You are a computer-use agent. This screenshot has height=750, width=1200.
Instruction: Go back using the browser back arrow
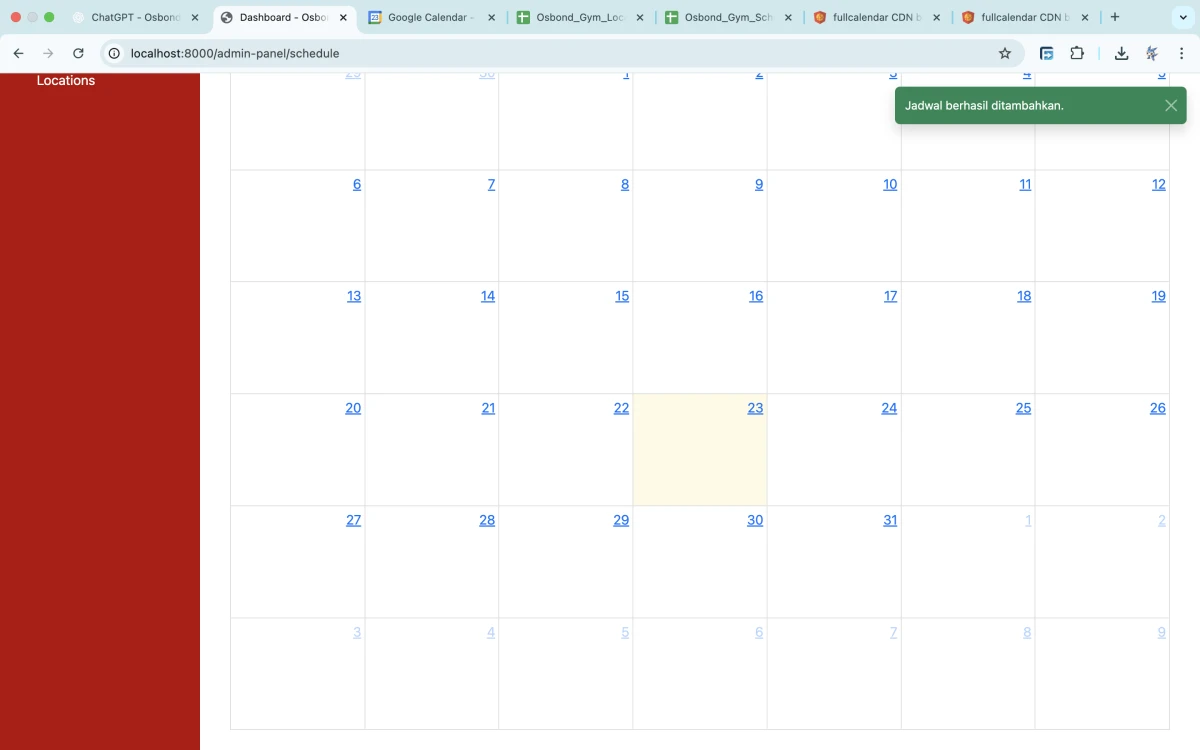(x=18, y=54)
